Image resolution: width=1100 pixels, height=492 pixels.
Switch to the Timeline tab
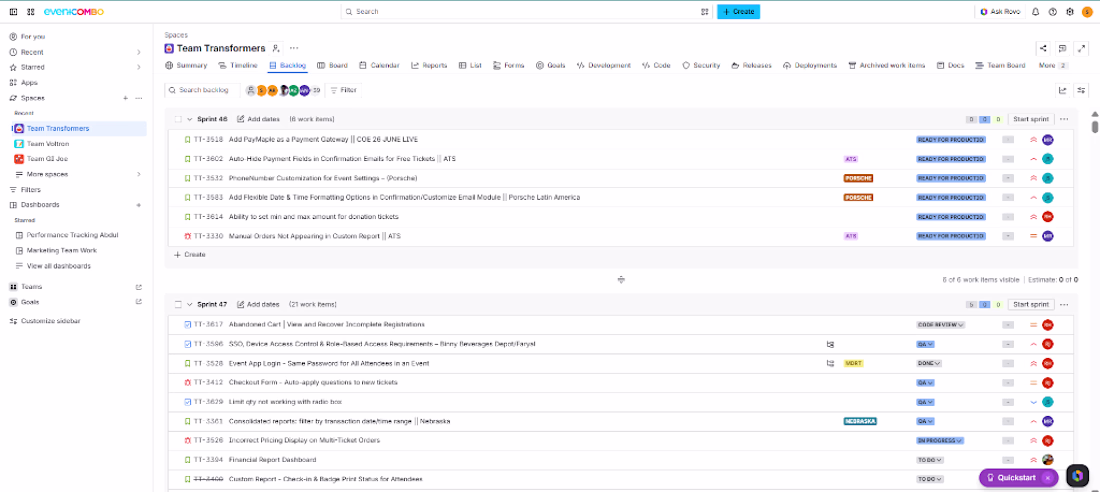pos(238,65)
